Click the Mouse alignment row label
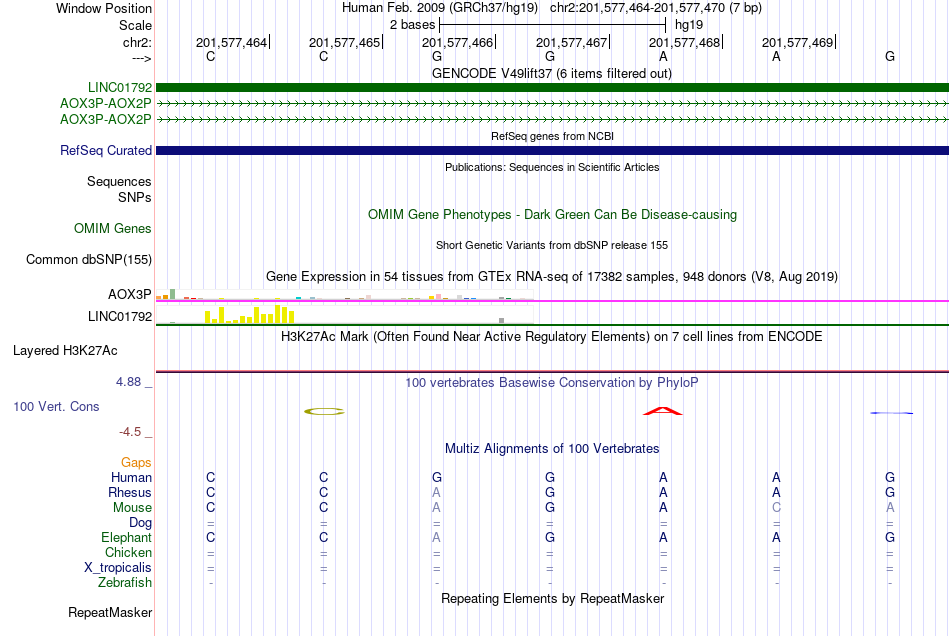Screen dimensions: 950x636 (132, 508)
